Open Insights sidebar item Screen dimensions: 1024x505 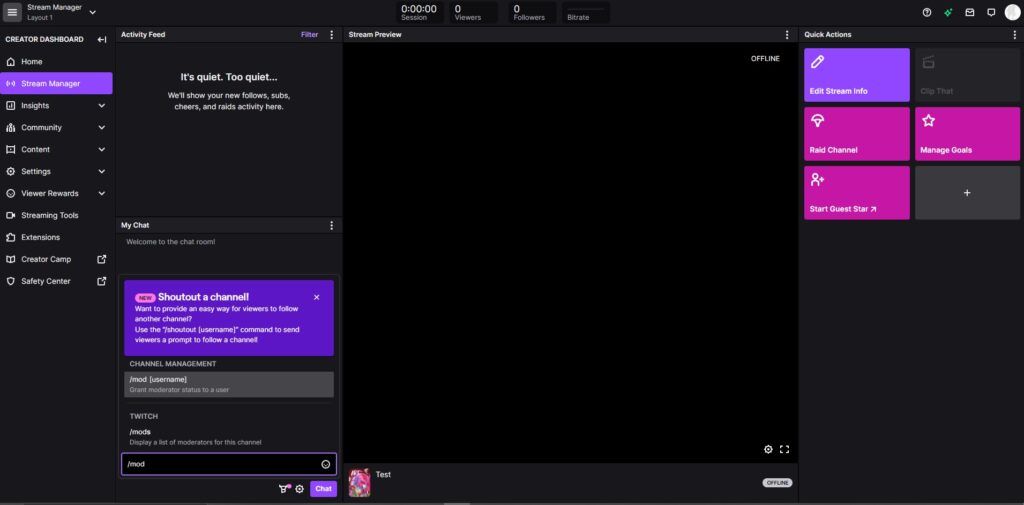point(35,106)
